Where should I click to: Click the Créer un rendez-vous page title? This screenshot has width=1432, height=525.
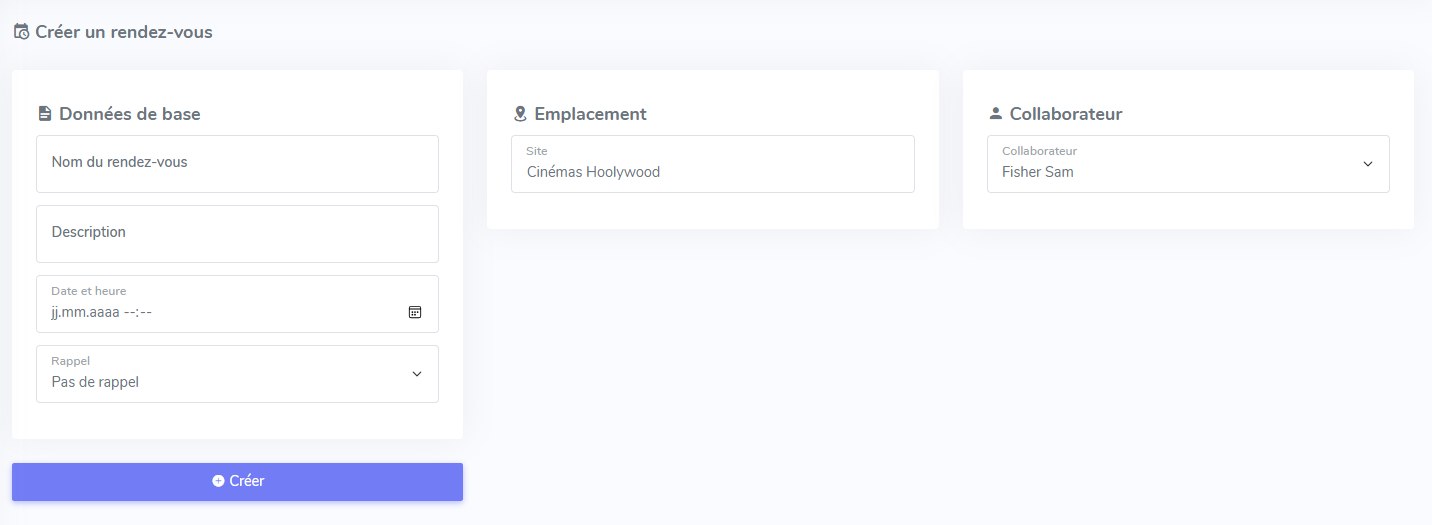pos(124,32)
